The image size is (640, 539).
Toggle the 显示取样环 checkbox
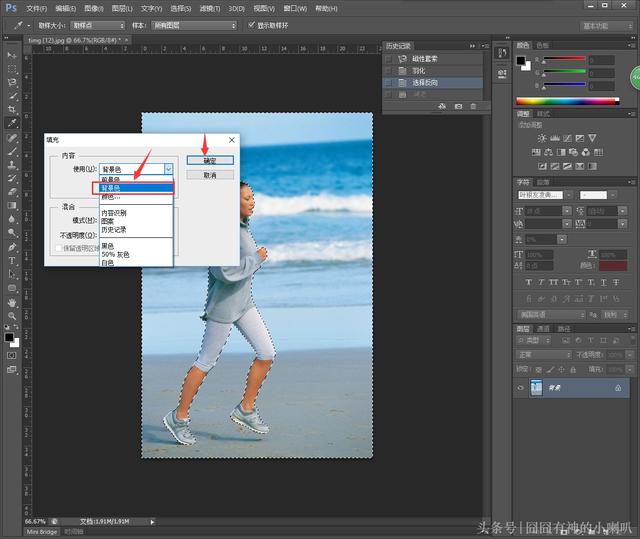click(252, 24)
